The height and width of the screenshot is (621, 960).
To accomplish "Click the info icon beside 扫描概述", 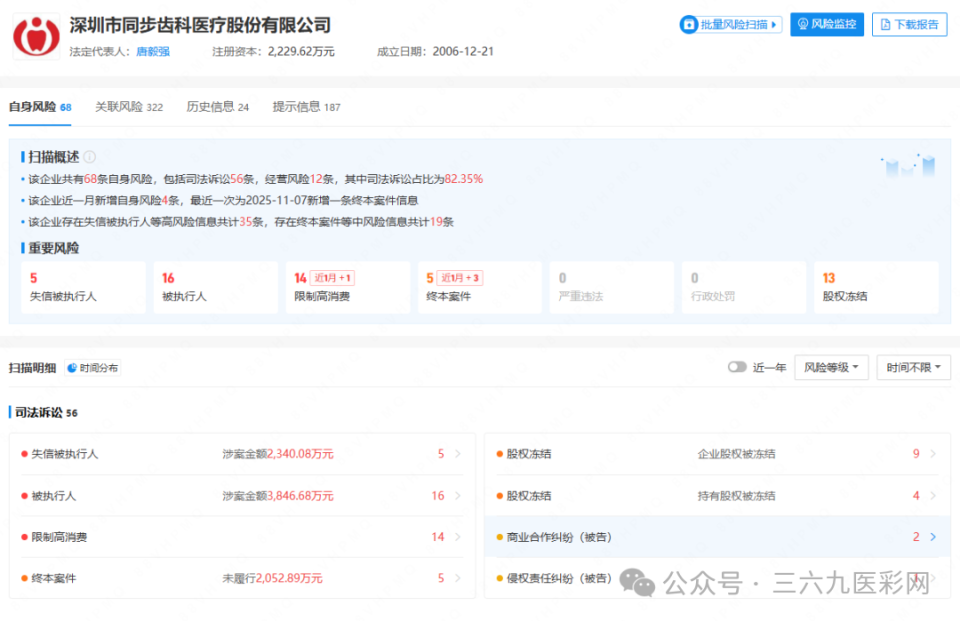I will [90, 157].
